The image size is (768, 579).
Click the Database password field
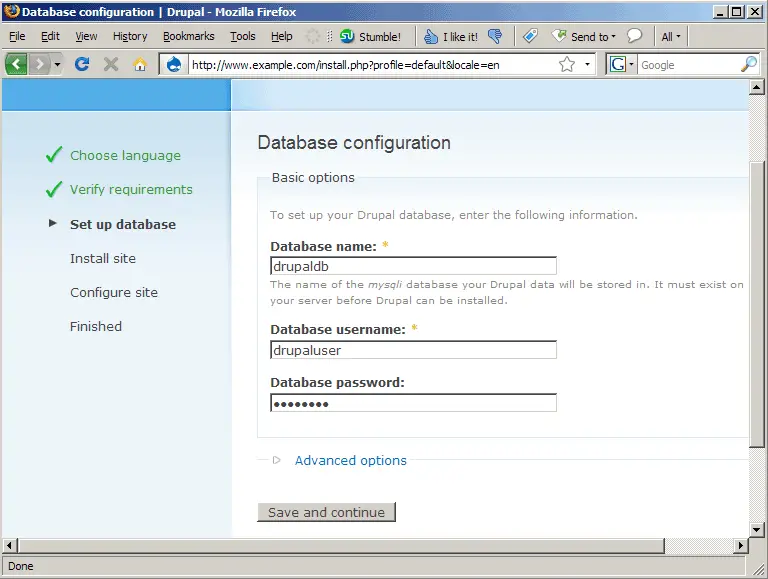pos(413,403)
